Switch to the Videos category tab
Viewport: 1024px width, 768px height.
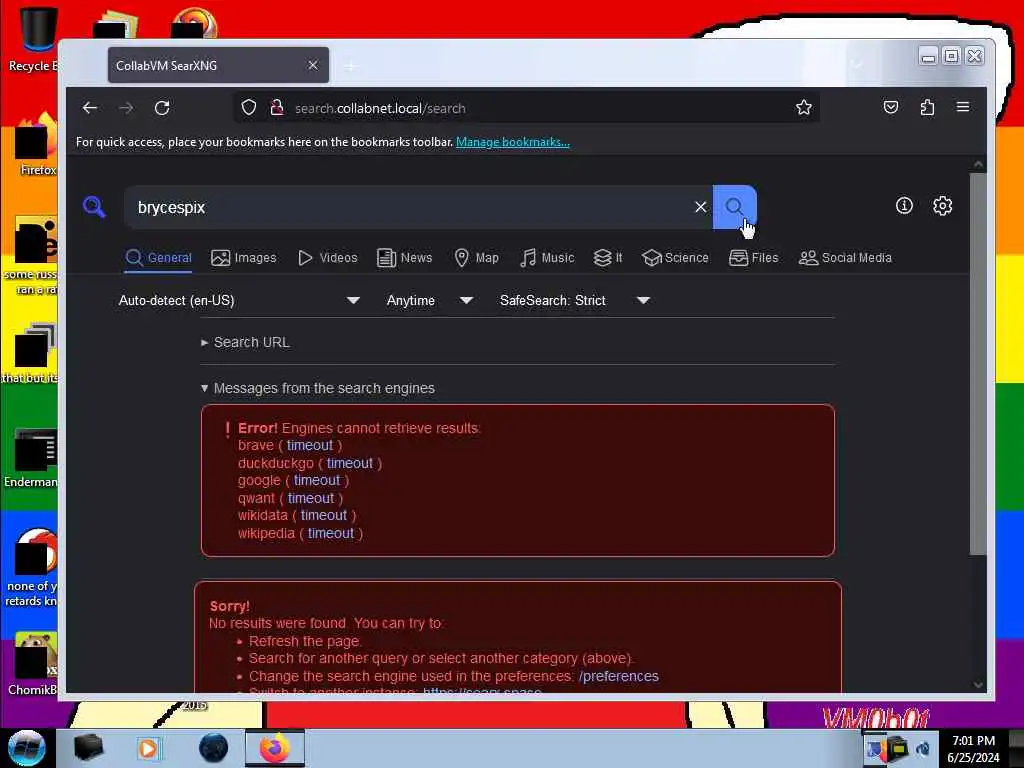click(327, 258)
